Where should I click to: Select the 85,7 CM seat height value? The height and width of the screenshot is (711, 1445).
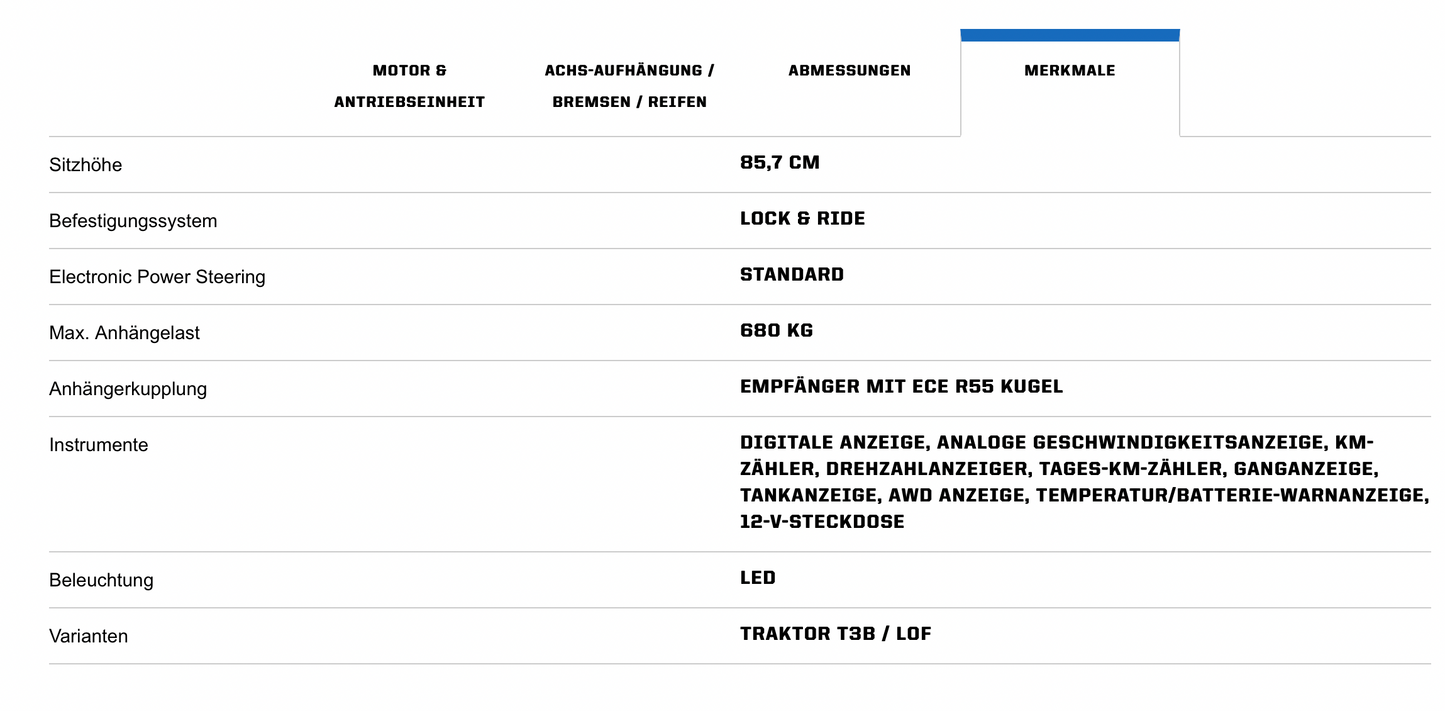(780, 162)
